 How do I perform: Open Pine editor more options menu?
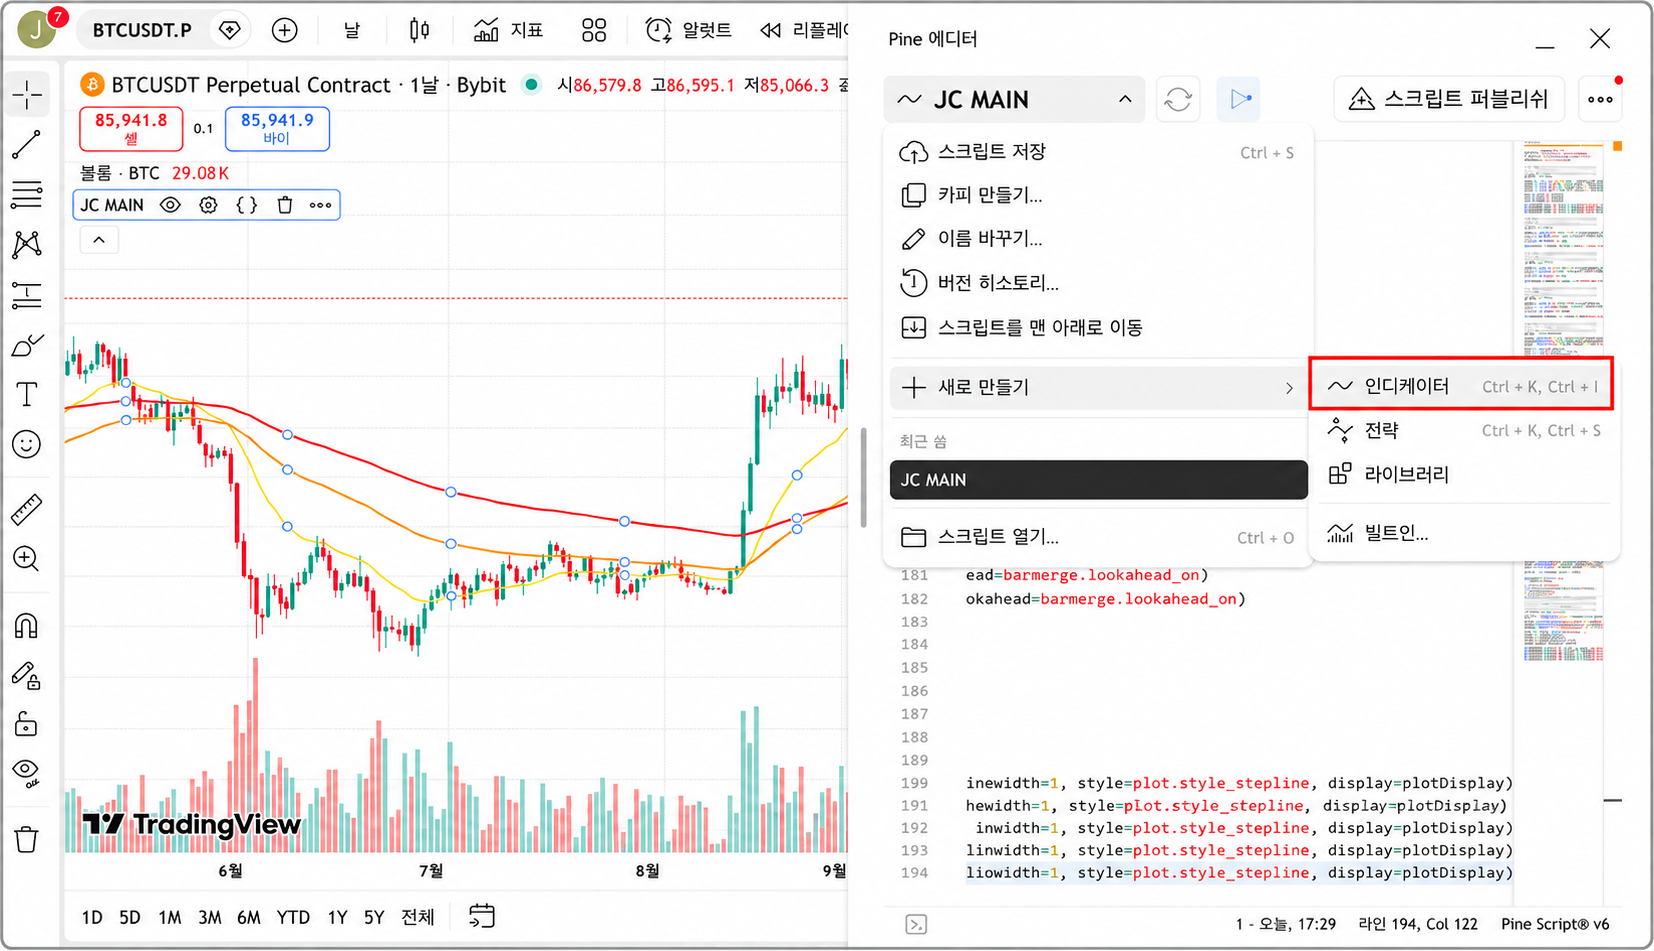1600,100
